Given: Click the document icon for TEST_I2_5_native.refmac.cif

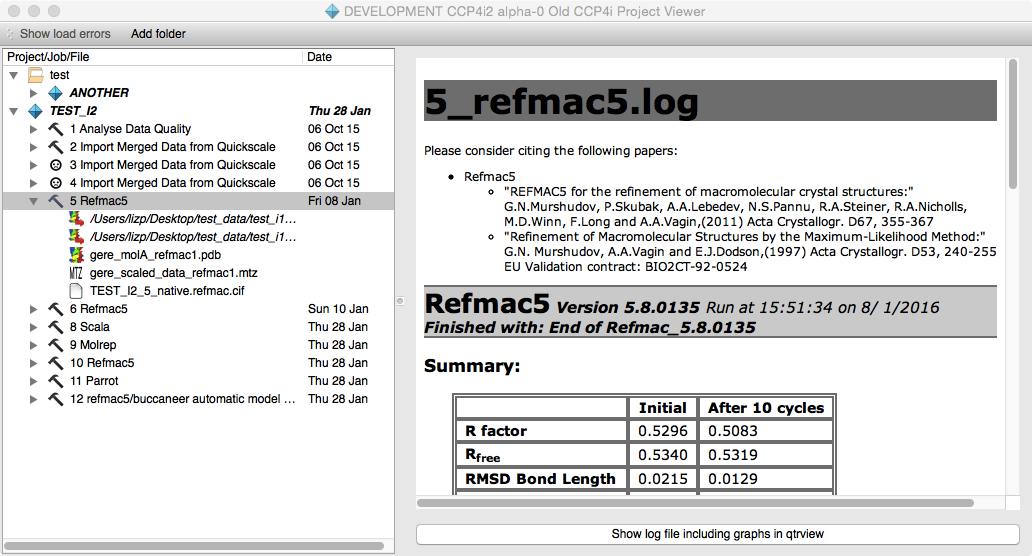Looking at the screenshot, I should click(76, 291).
